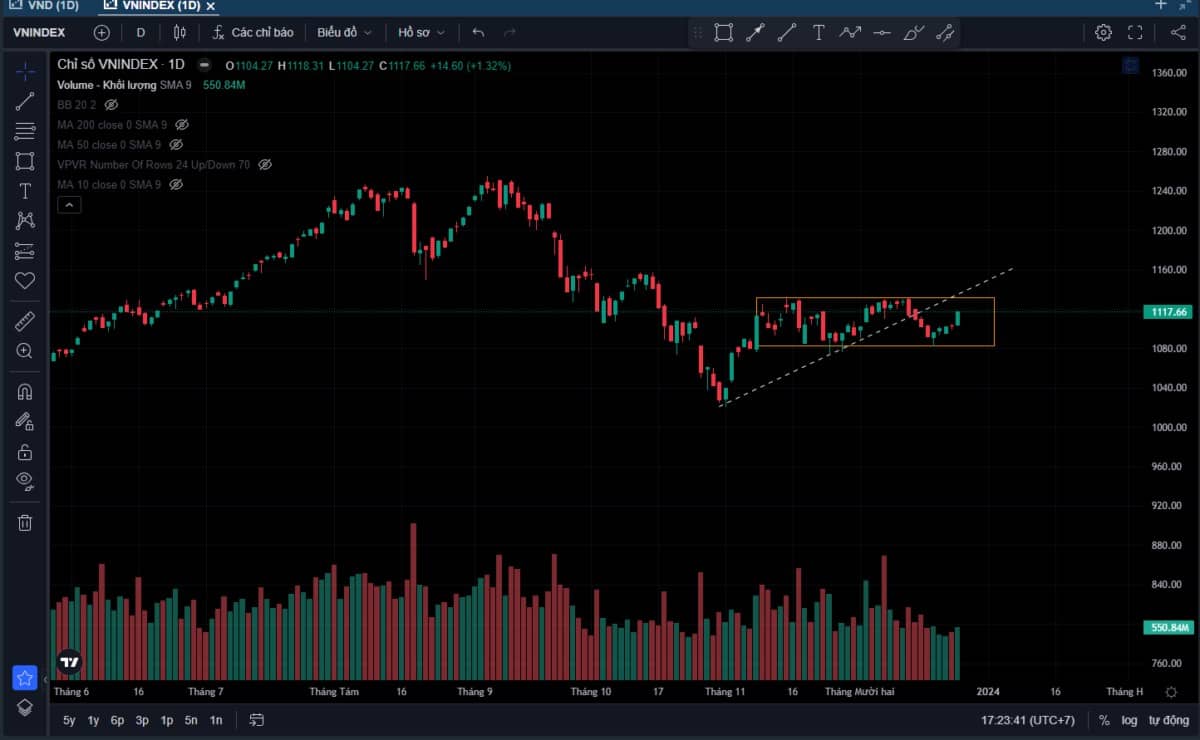Show the VPVR indicator
This screenshot has width=1200, height=740.
[265, 164]
